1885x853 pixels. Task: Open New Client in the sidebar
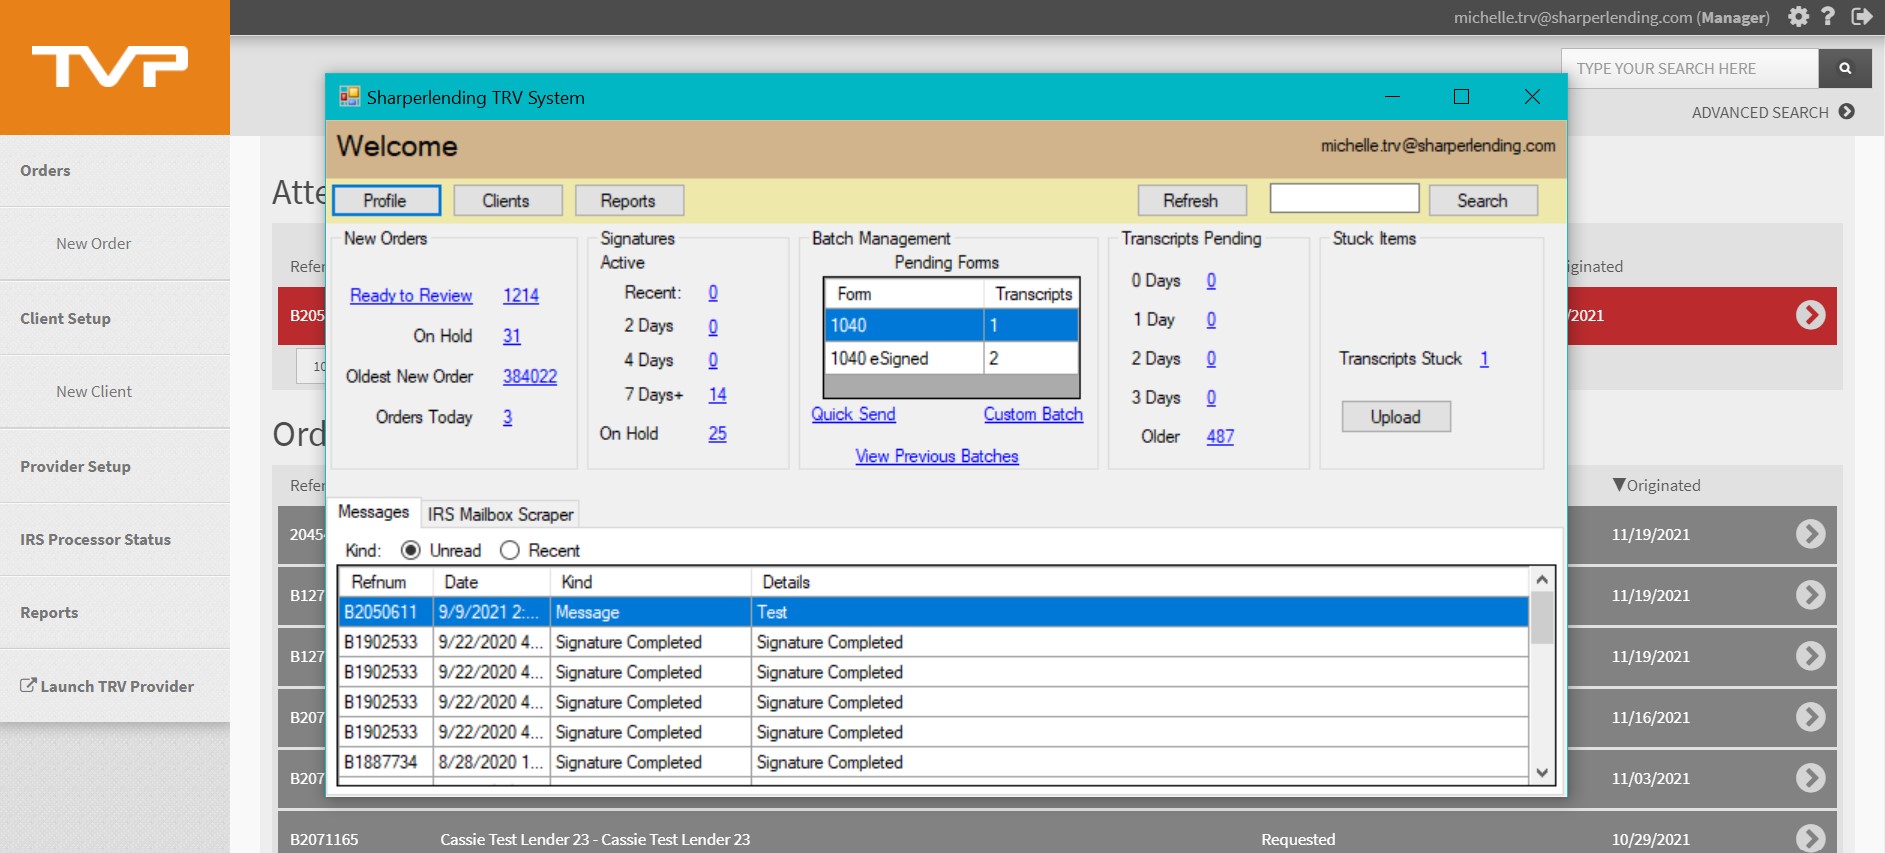93,391
